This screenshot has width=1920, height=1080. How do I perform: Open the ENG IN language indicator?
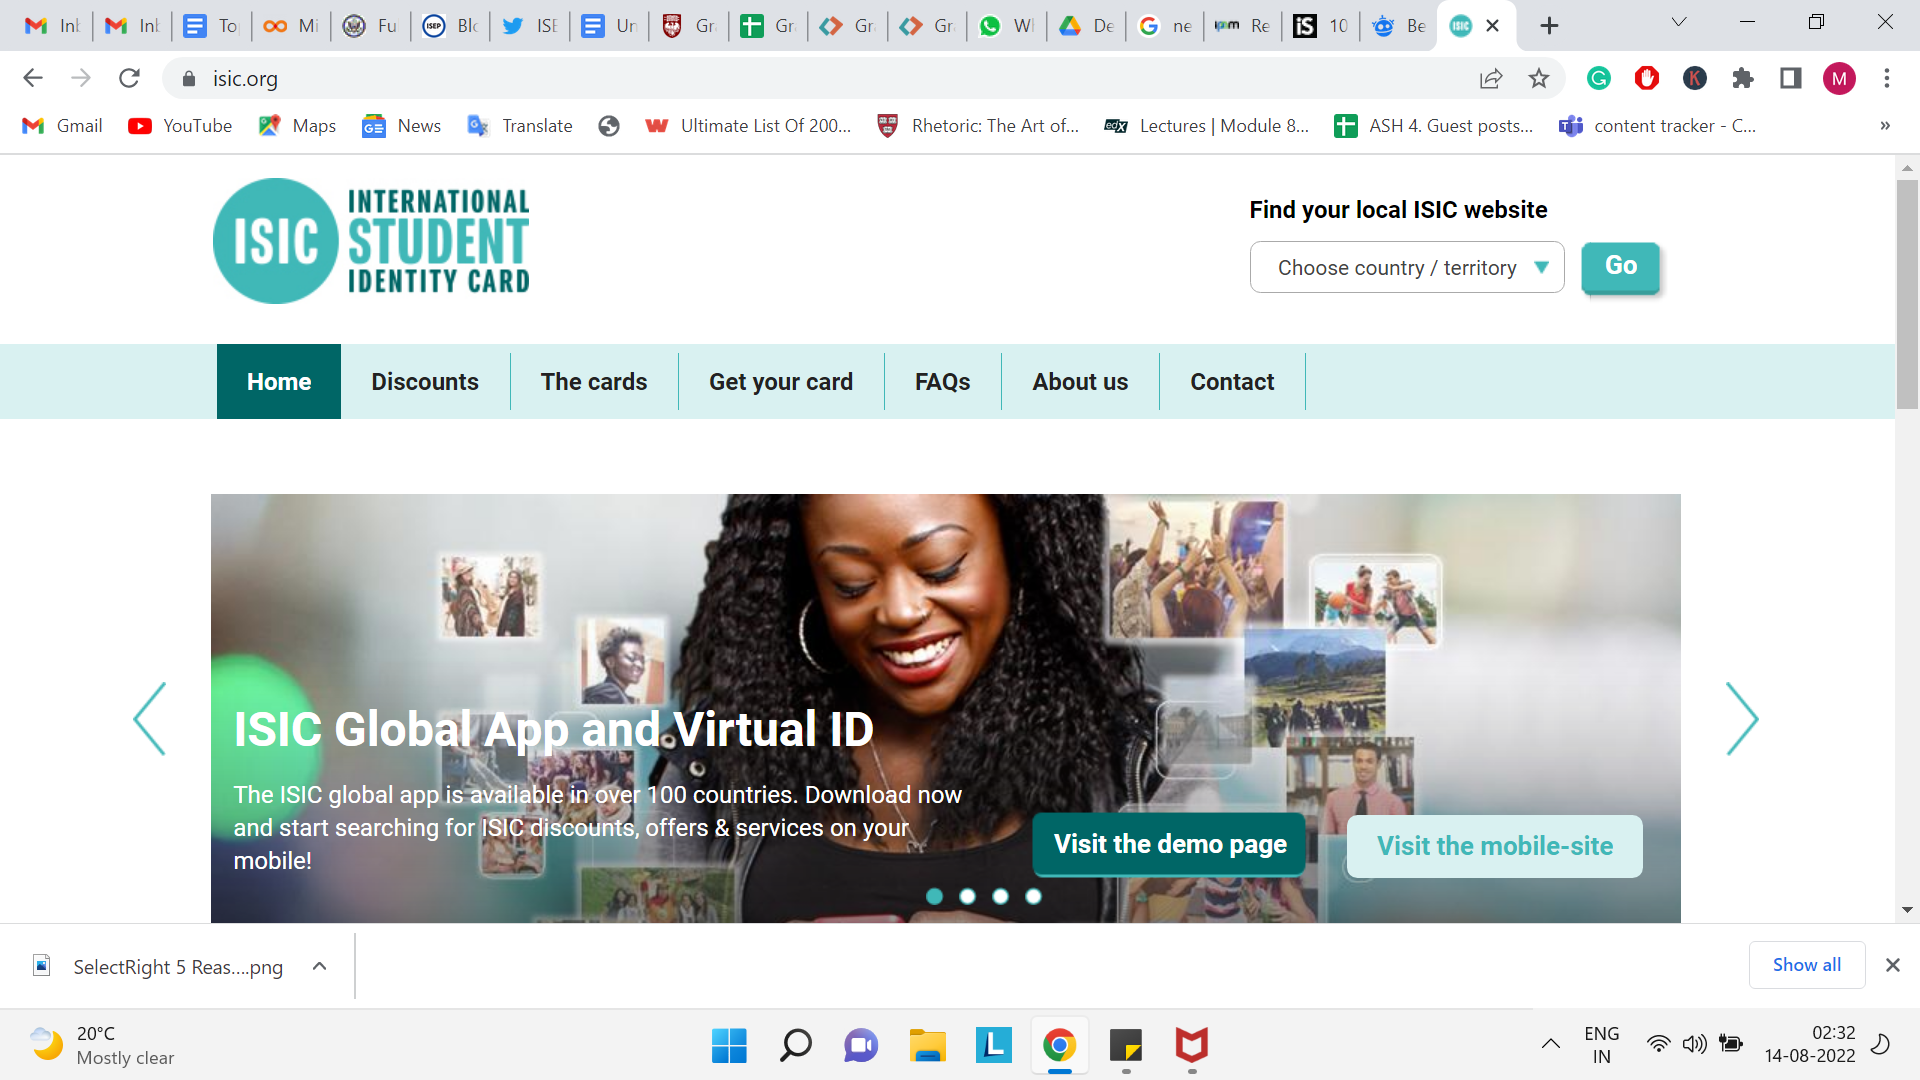(x=1601, y=1045)
